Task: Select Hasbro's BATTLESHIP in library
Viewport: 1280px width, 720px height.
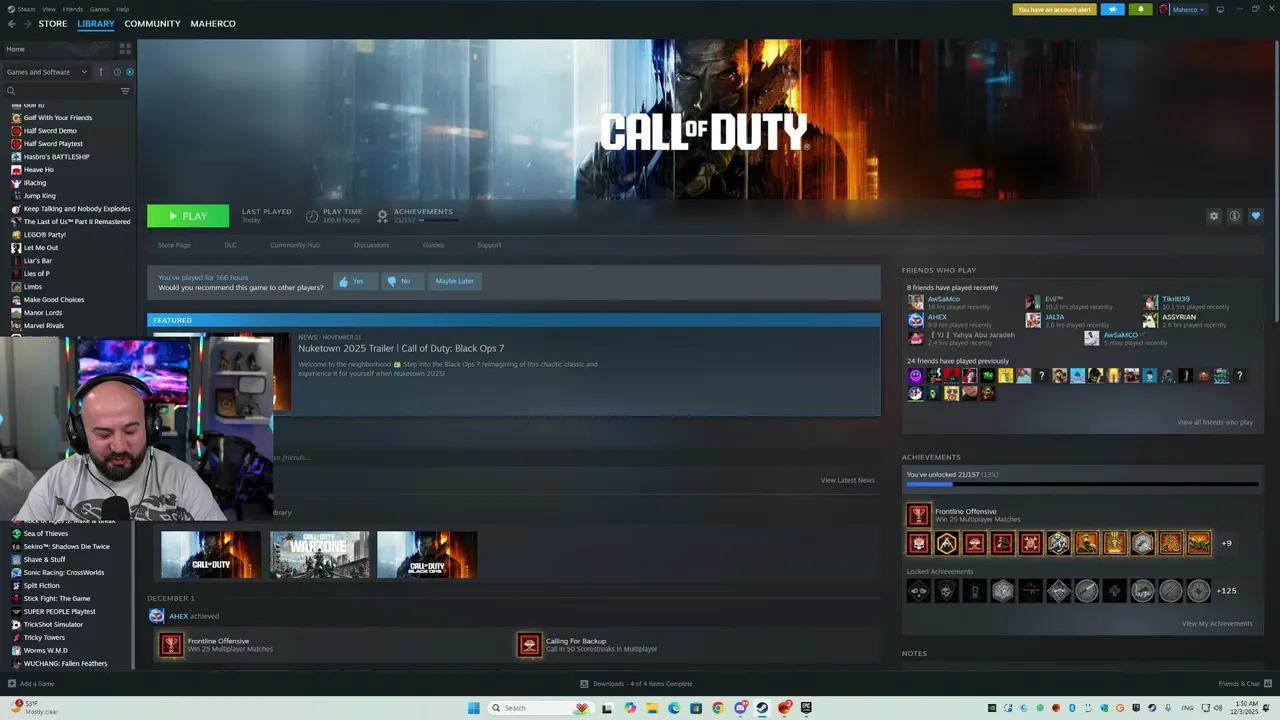Action: pos(56,157)
